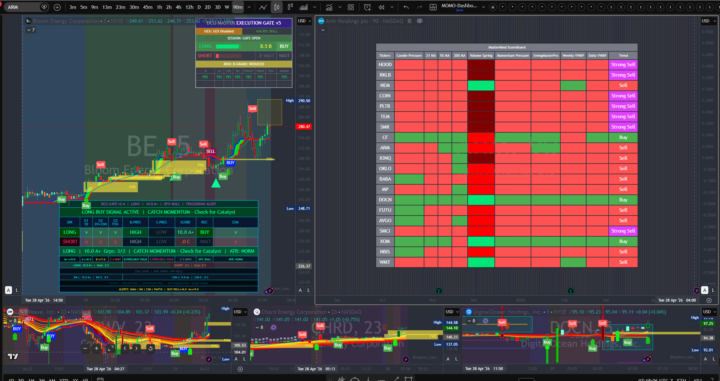This screenshot has width=720, height=381.
Task: Expand the legend chevron in Arm Holdings pane
Action: tap(323, 30)
